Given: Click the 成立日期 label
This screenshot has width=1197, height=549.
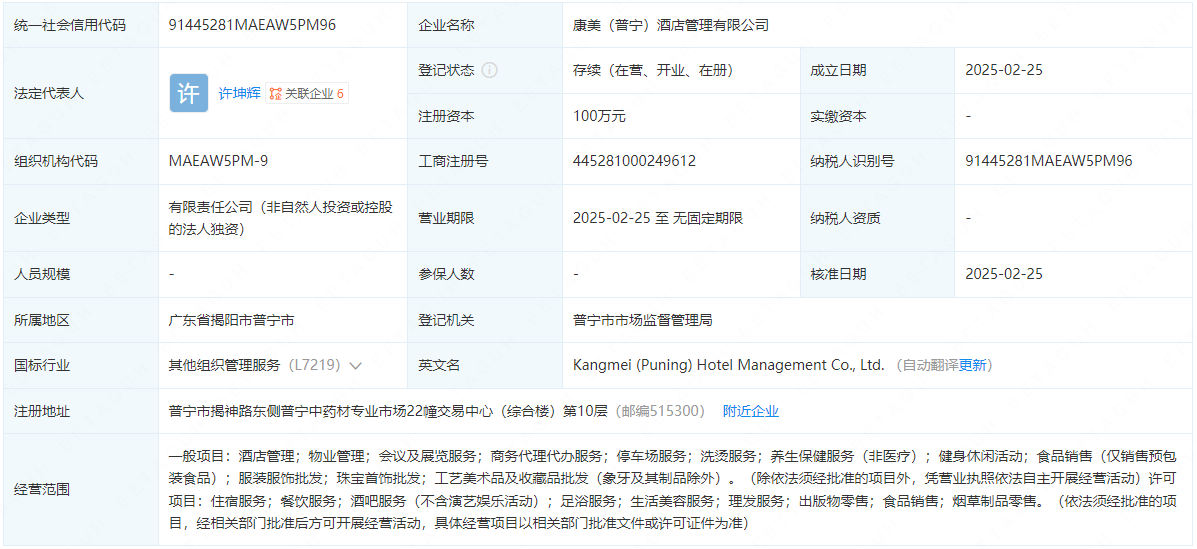Looking at the screenshot, I should [838, 70].
